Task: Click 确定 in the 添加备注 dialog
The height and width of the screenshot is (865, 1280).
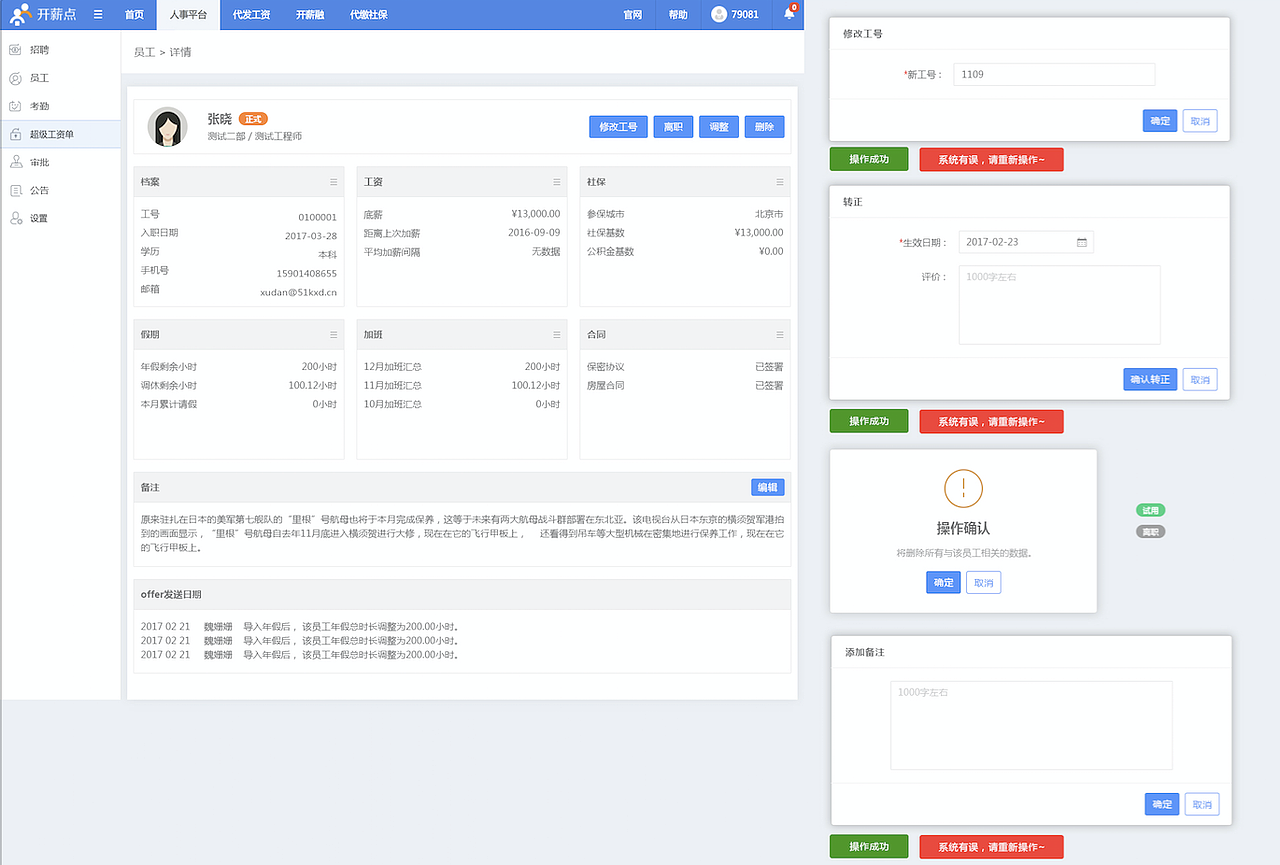Action: pyautogui.click(x=1162, y=804)
